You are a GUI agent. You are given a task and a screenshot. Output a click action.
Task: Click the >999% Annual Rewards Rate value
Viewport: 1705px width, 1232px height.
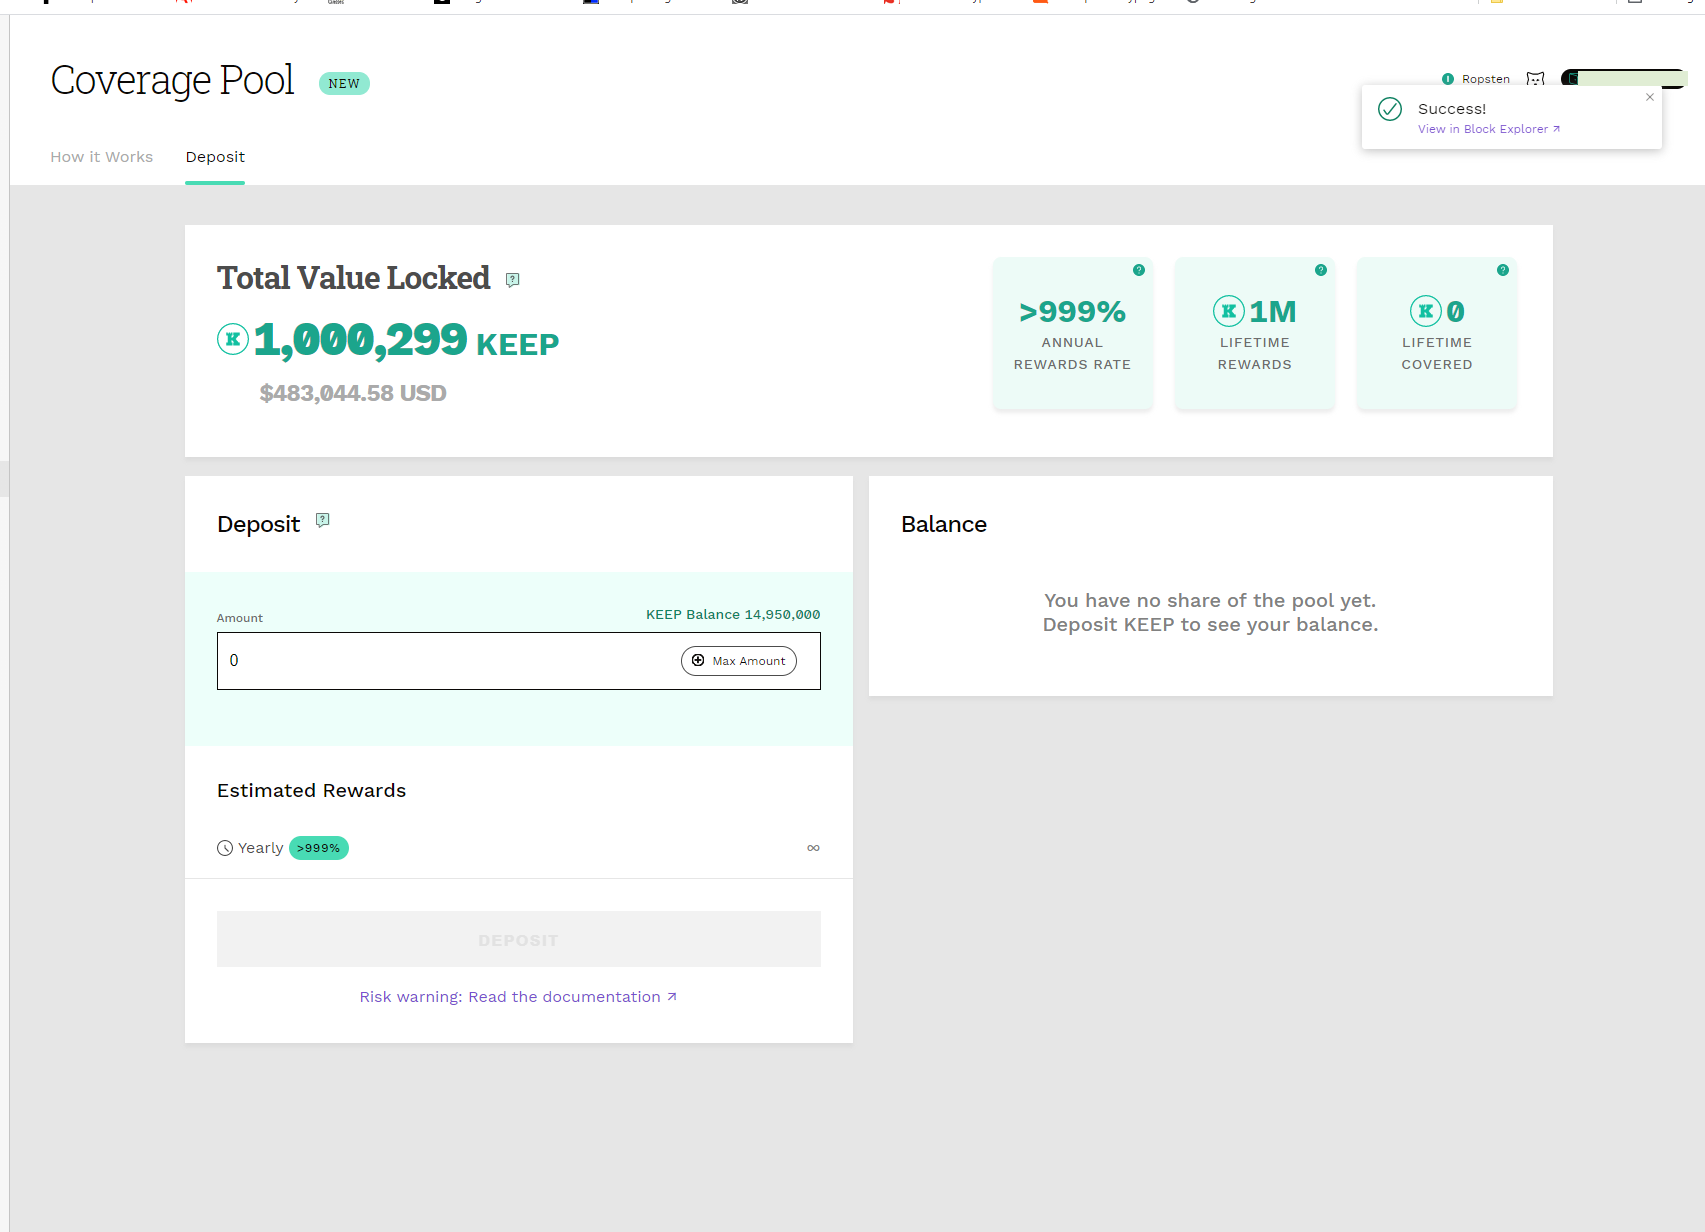1073,312
